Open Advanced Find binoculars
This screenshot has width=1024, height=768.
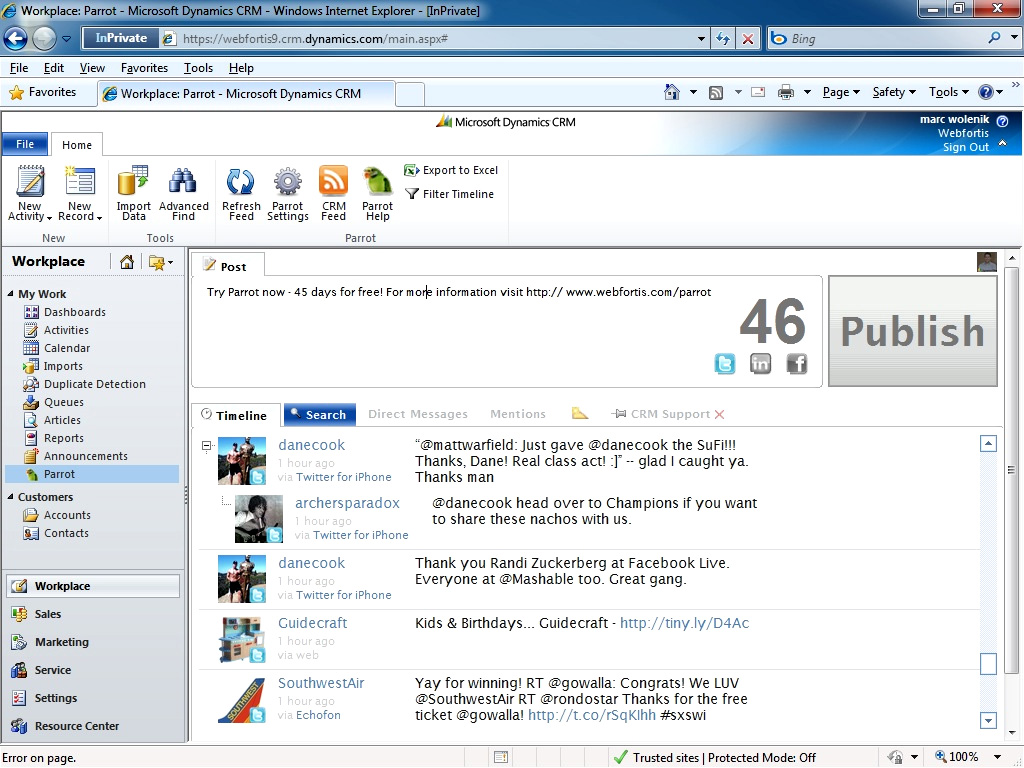(x=184, y=193)
